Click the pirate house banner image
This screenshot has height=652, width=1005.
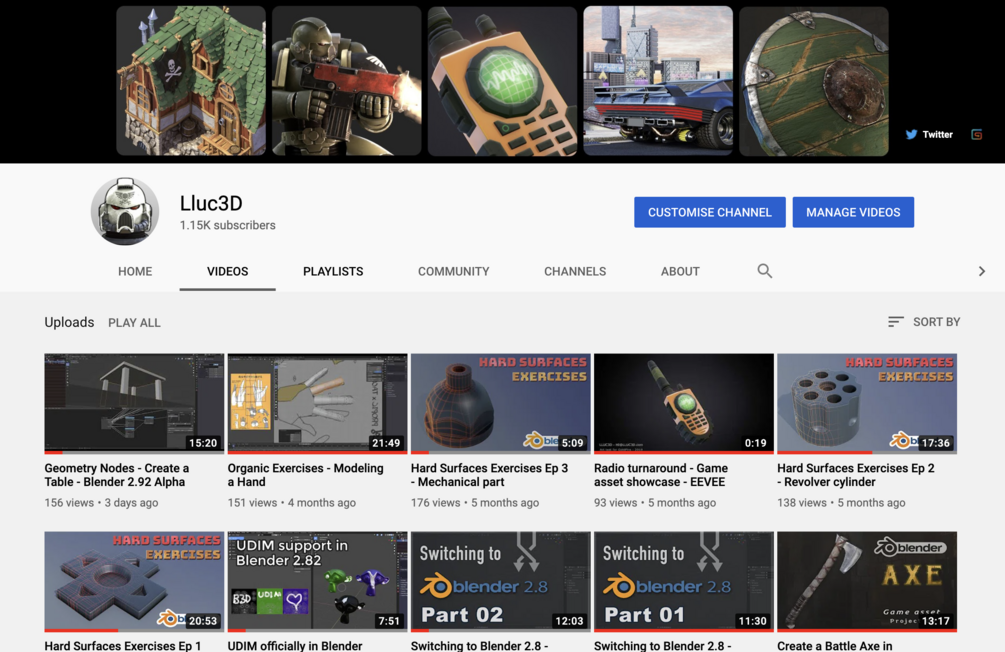[191, 81]
